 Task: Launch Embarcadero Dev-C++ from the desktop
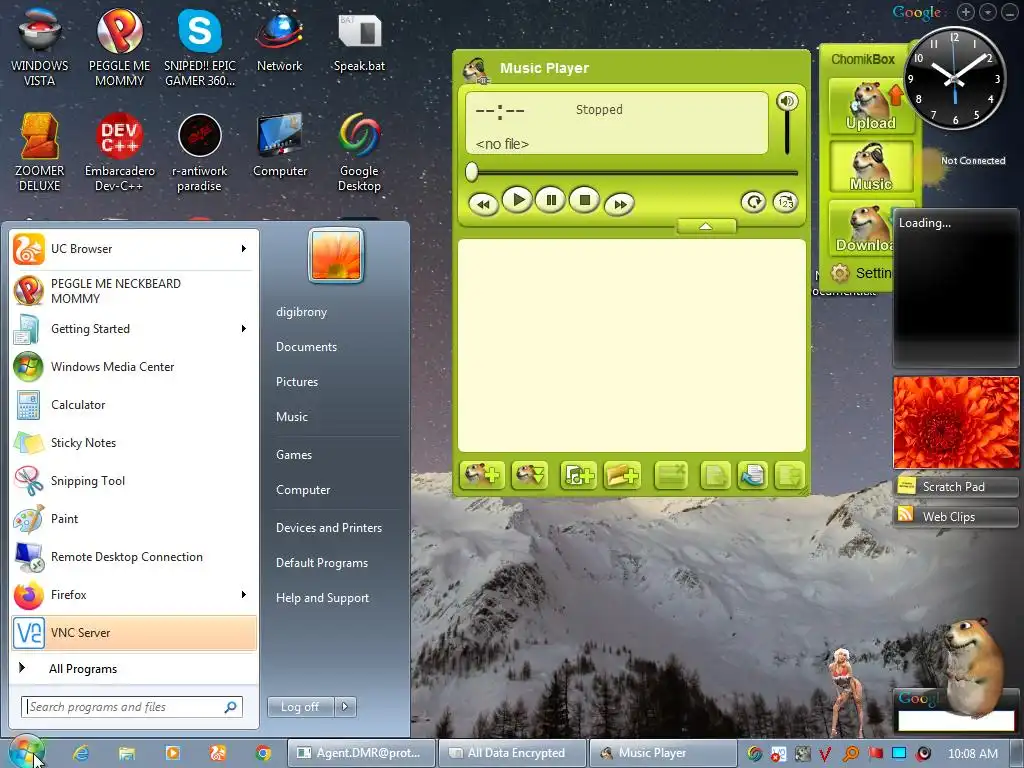point(120,152)
